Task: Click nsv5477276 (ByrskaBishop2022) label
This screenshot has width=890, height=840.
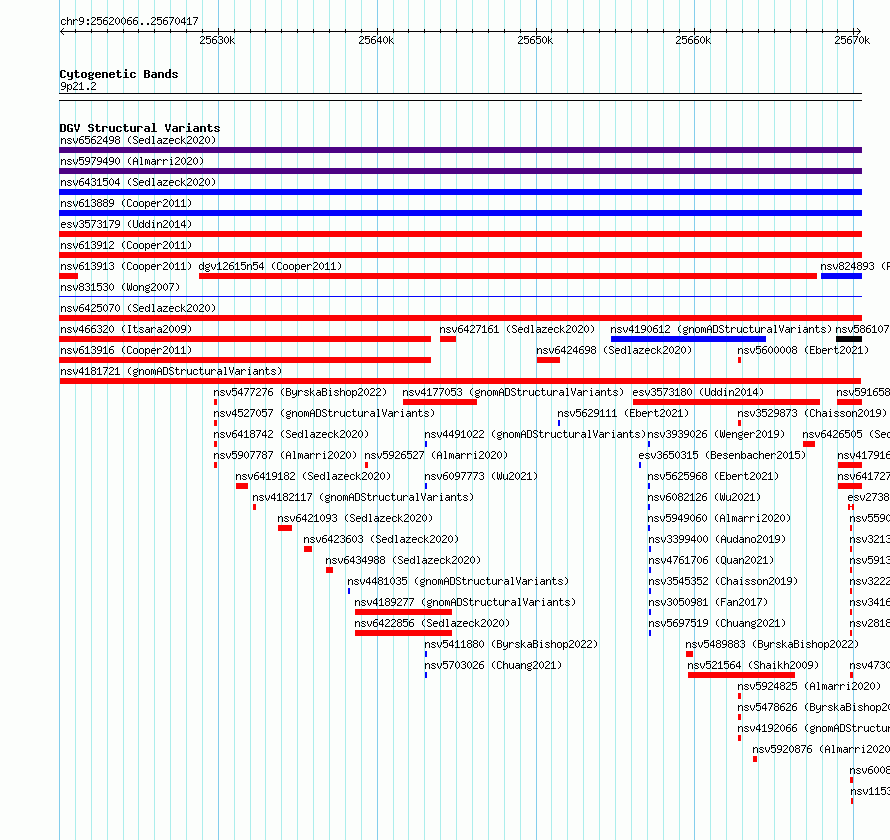Action: click(x=300, y=392)
